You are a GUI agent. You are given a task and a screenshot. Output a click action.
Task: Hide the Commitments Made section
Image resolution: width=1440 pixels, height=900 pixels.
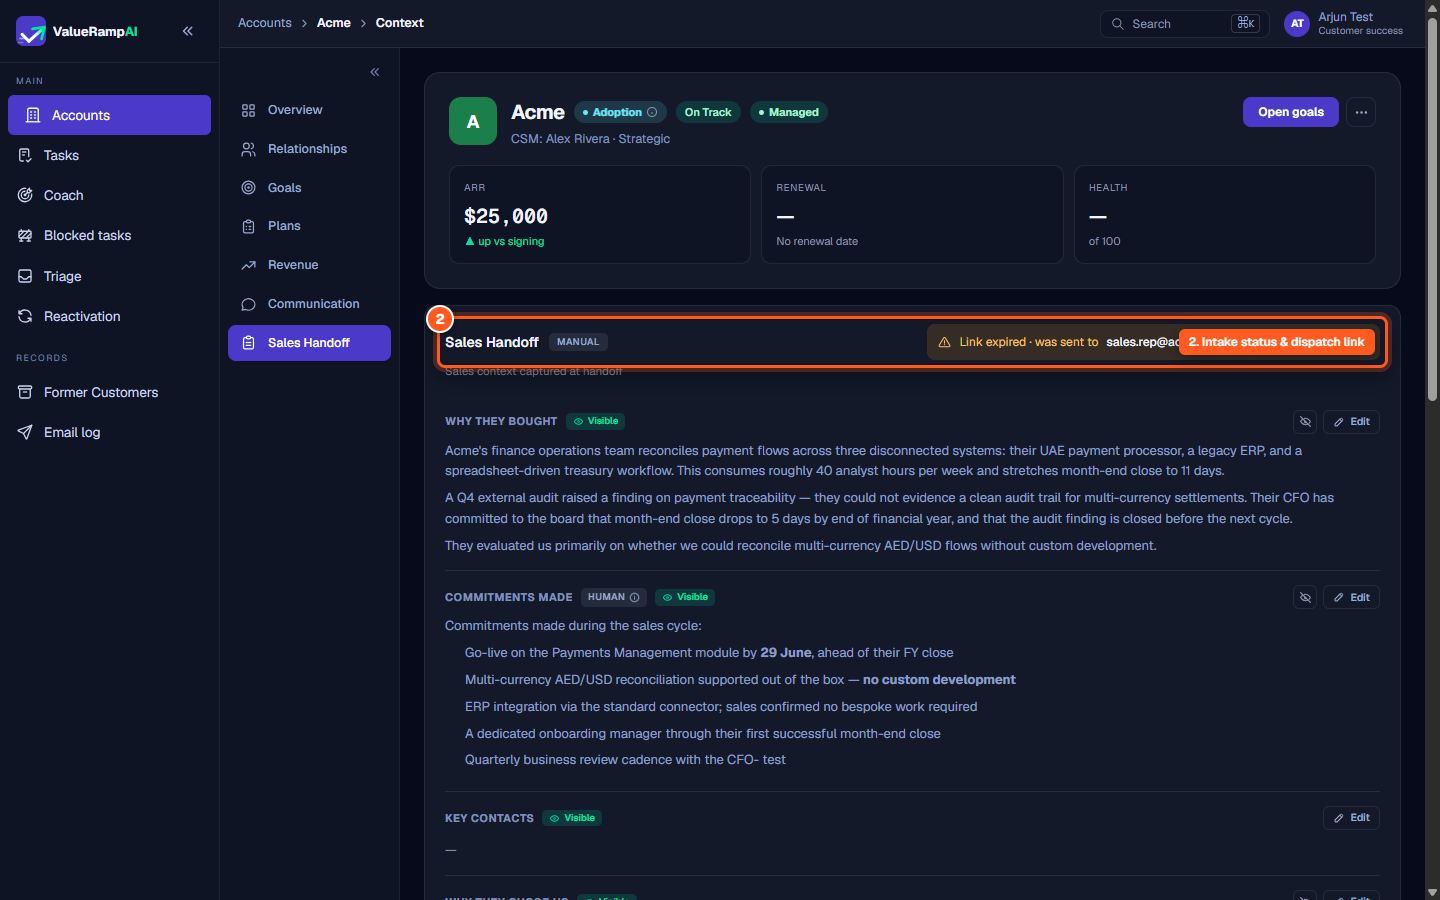[x=1305, y=597]
